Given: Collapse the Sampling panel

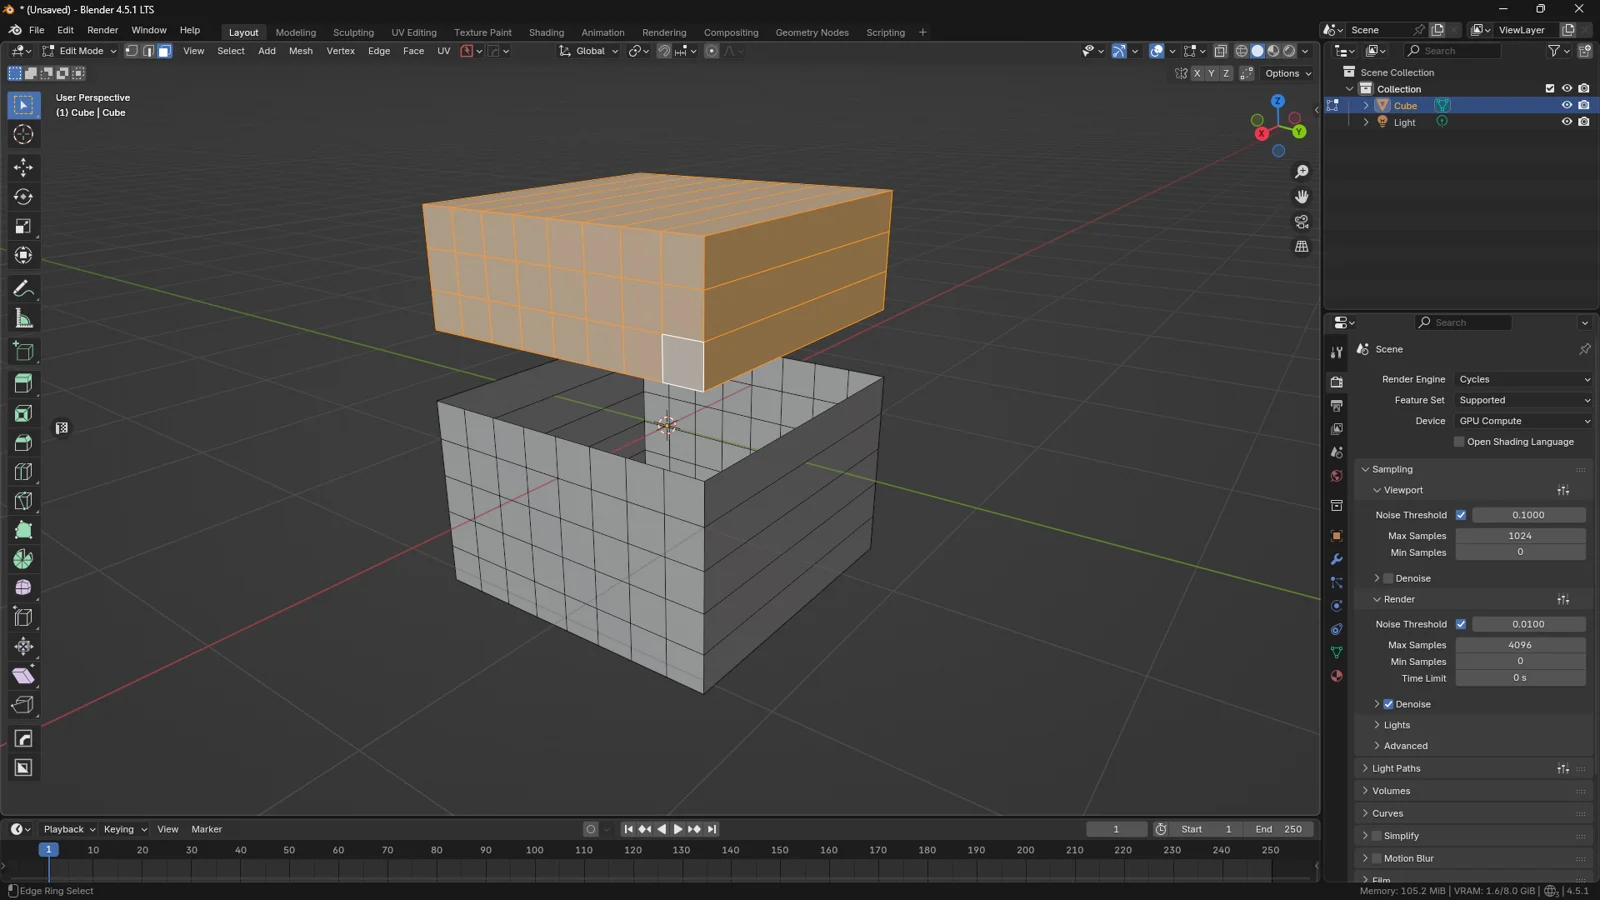Looking at the screenshot, I should [1391, 469].
